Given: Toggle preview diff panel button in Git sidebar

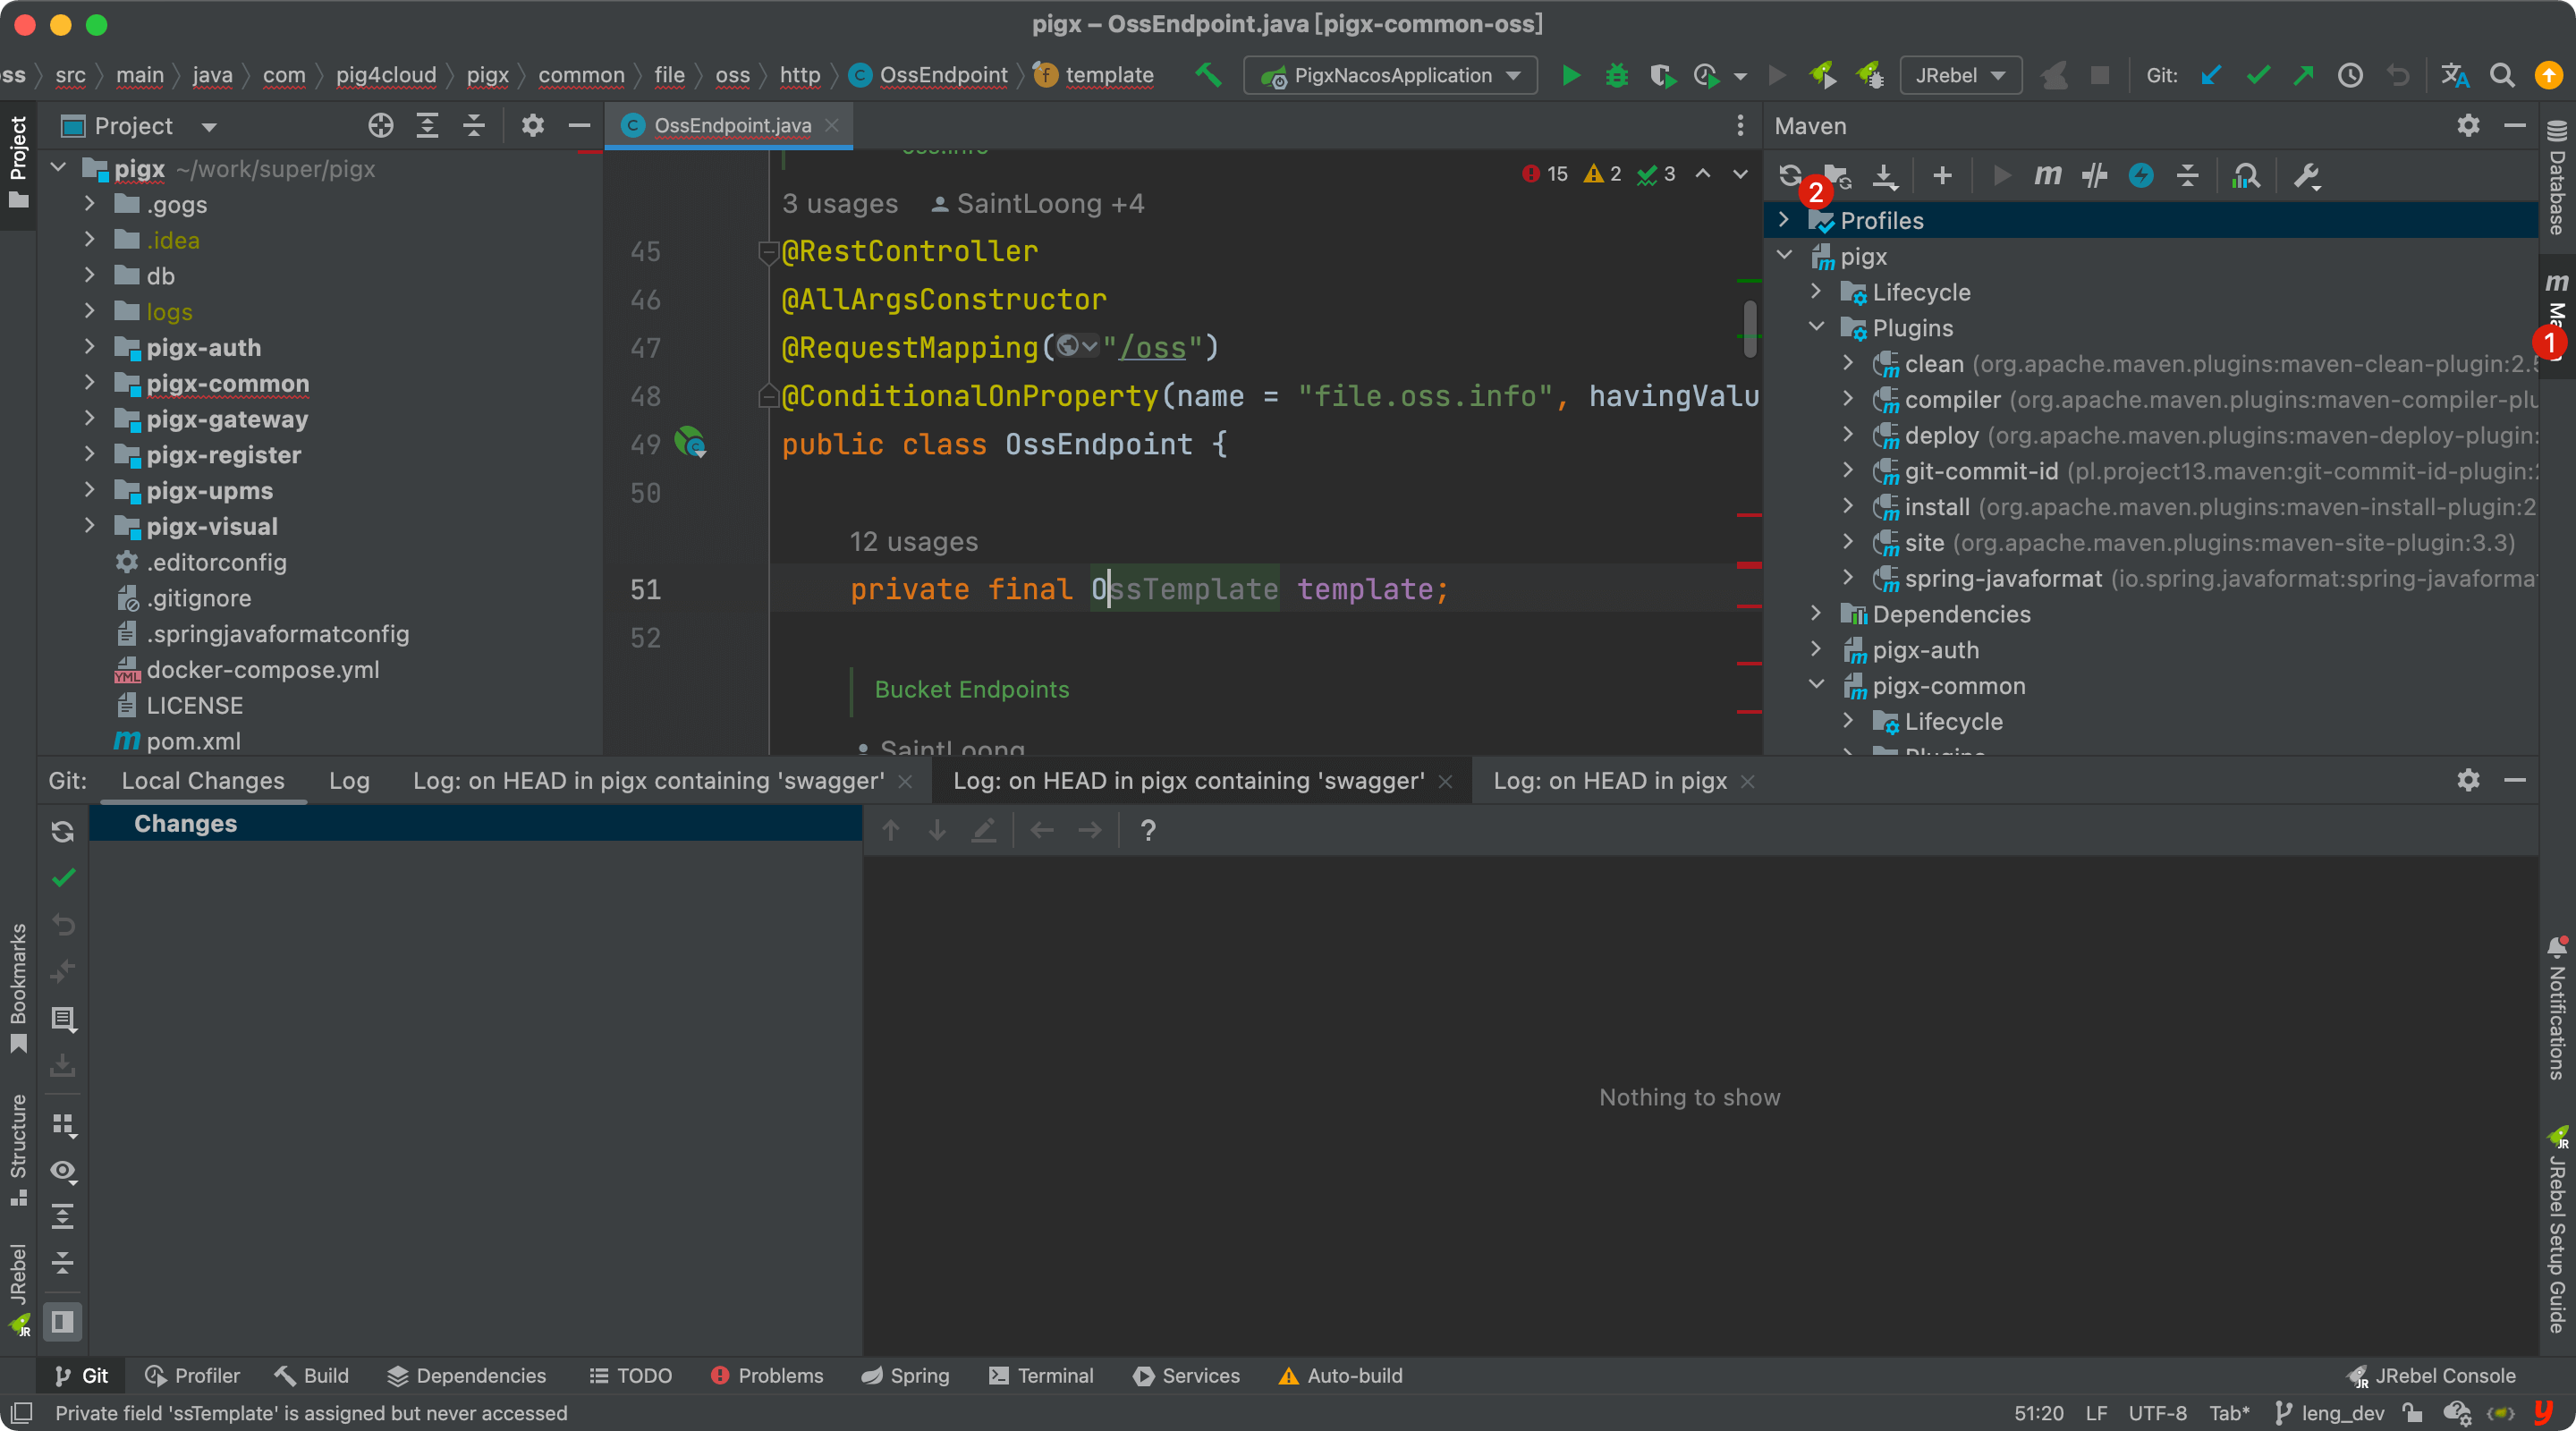Looking at the screenshot, I should coord(63,1322).
